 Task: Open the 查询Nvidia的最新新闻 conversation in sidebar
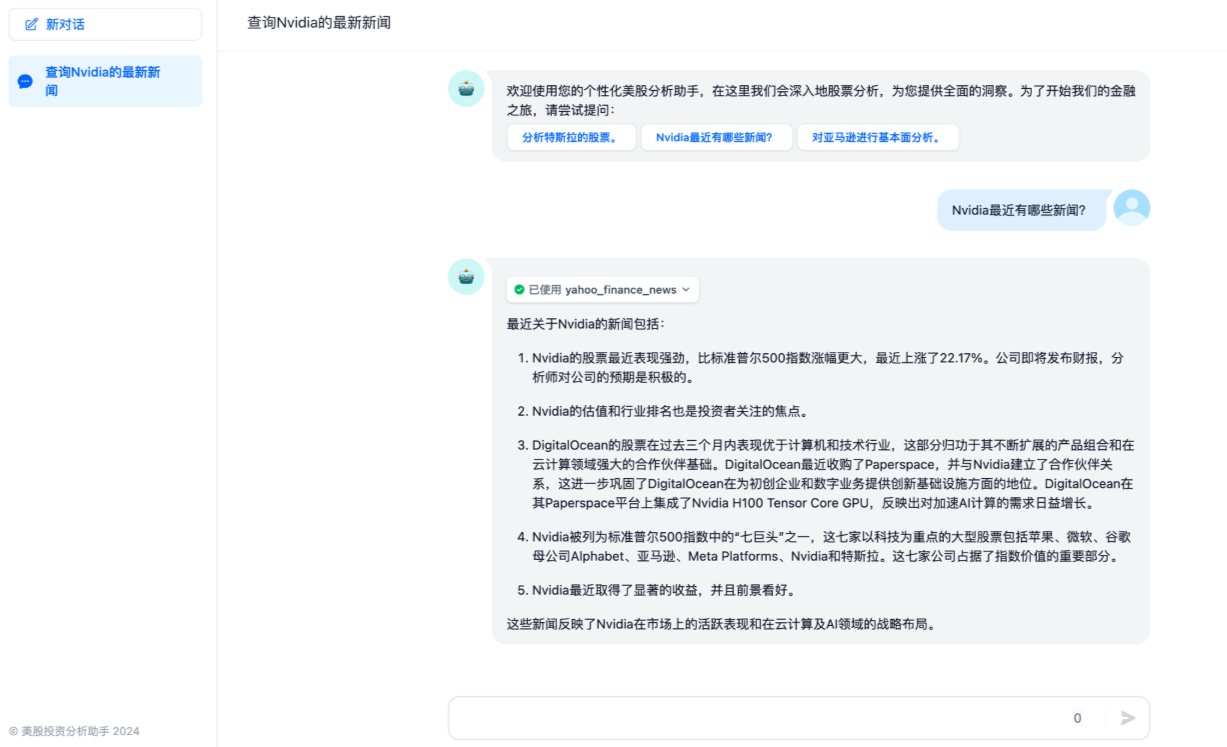coord(105,81)
